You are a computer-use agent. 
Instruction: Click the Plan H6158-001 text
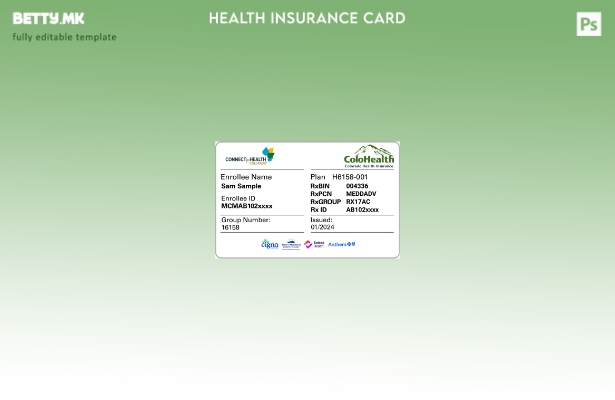(x=349, y=177)
